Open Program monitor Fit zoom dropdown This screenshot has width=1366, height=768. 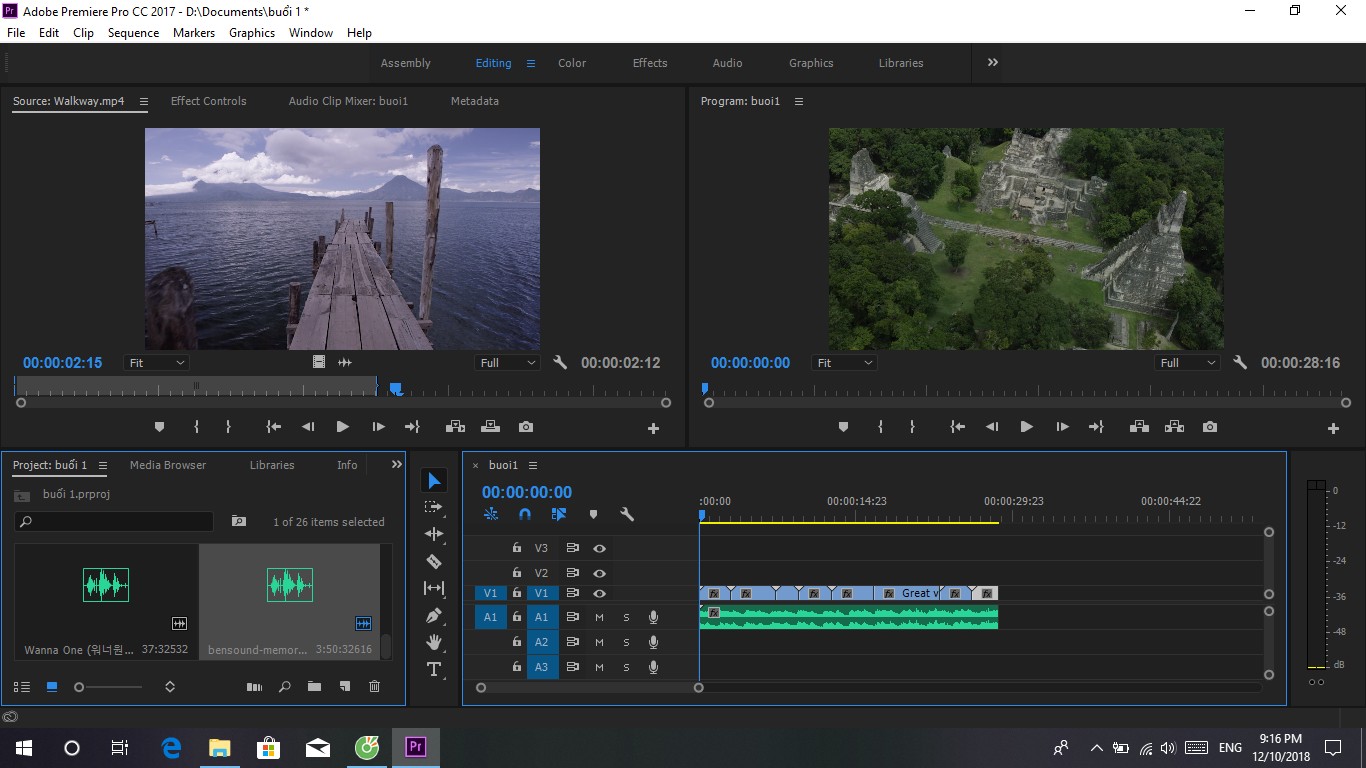[x=845, y=363]
